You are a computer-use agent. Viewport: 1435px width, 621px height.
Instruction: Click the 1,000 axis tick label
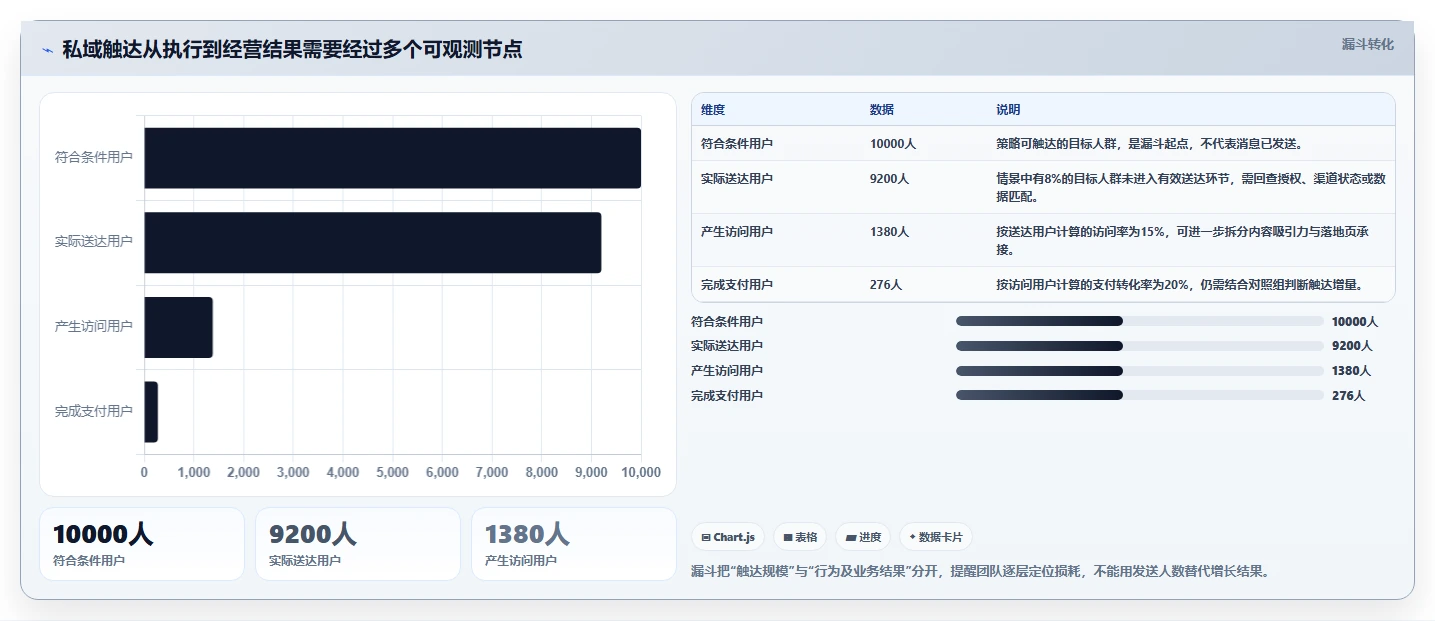coord(194,472)
